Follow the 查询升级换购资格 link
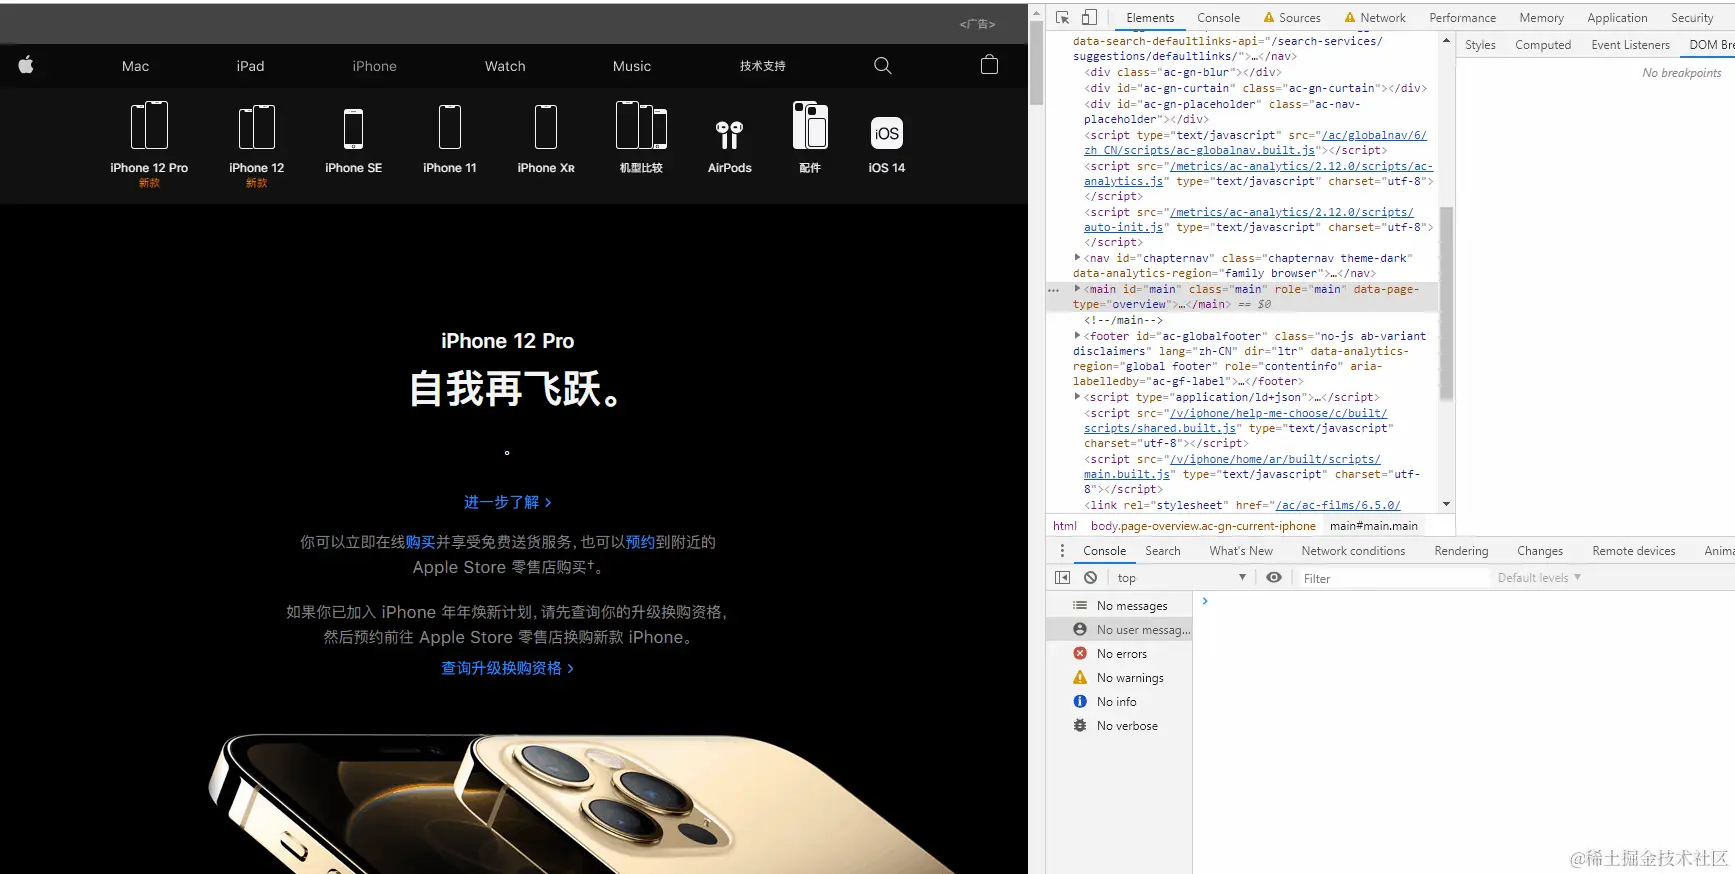 pyautogui.click(x=508, y=668)
